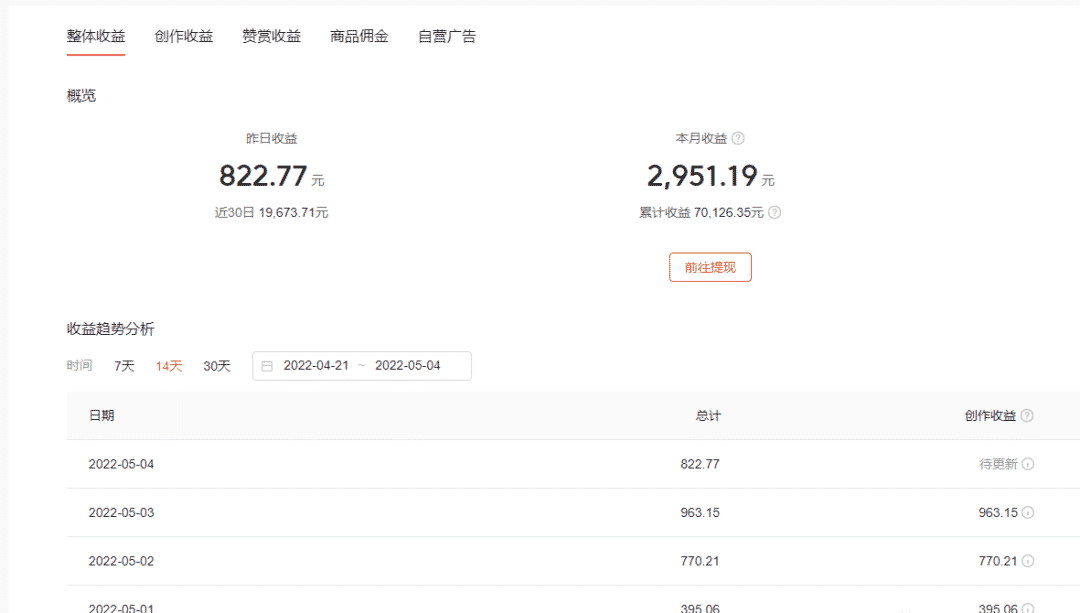Click info icon beside 395.06 创作收益
The height and width of the screenshot is (613, 1080).
coord(1028,608)
